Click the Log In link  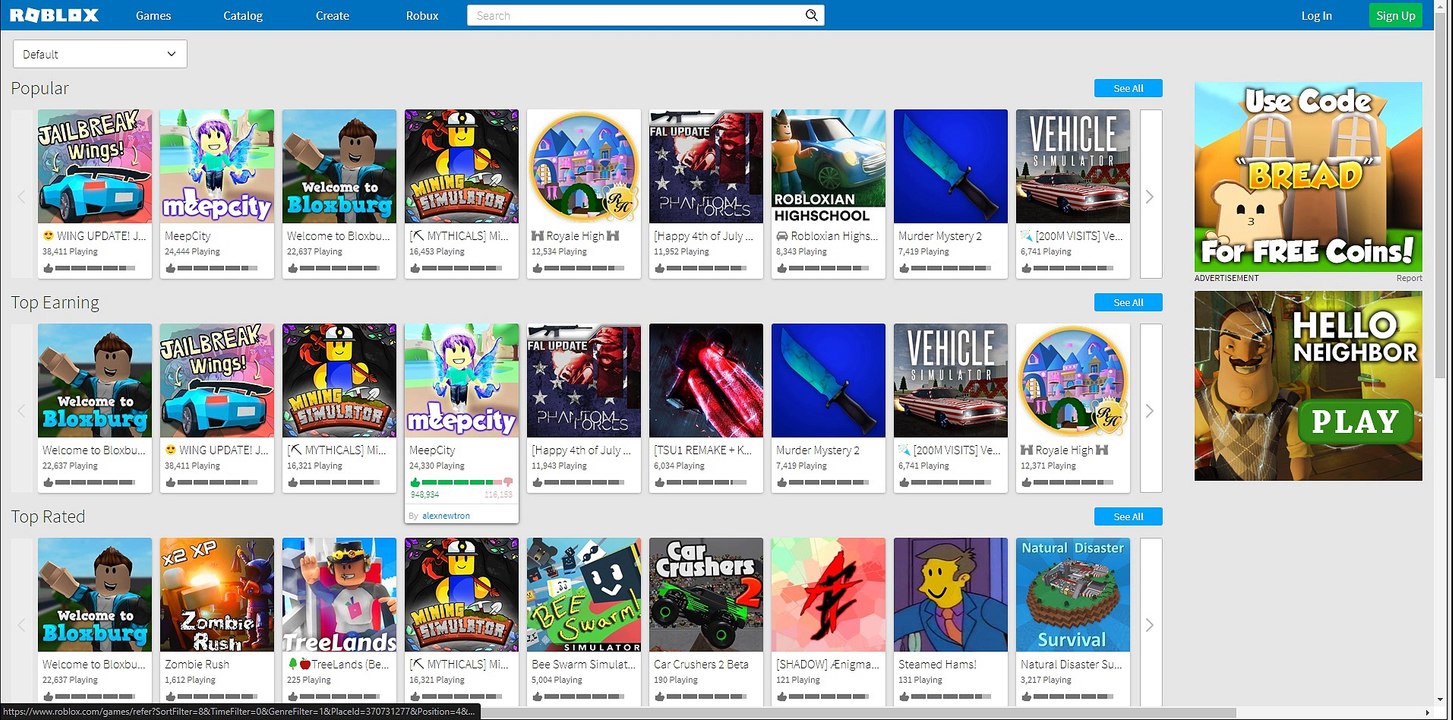pos(1316,15)
